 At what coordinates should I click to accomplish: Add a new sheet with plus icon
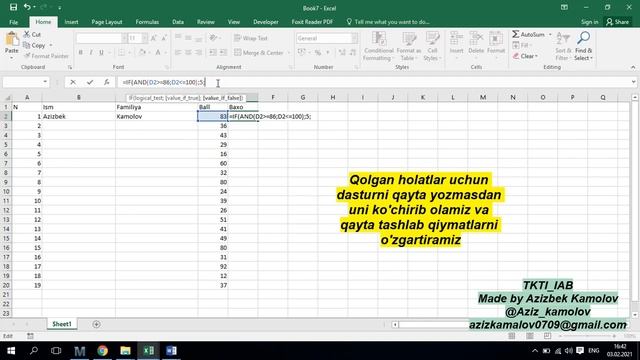point(96,324)
